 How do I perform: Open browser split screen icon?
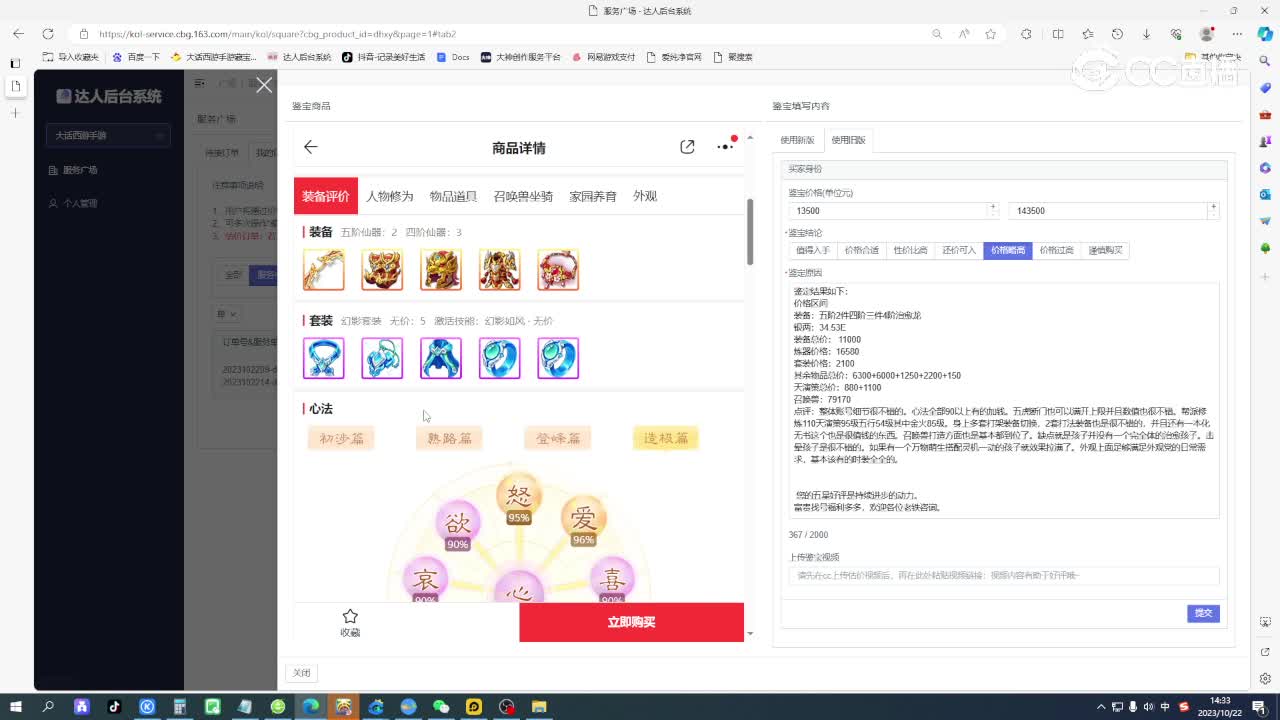coord(1058,34)
